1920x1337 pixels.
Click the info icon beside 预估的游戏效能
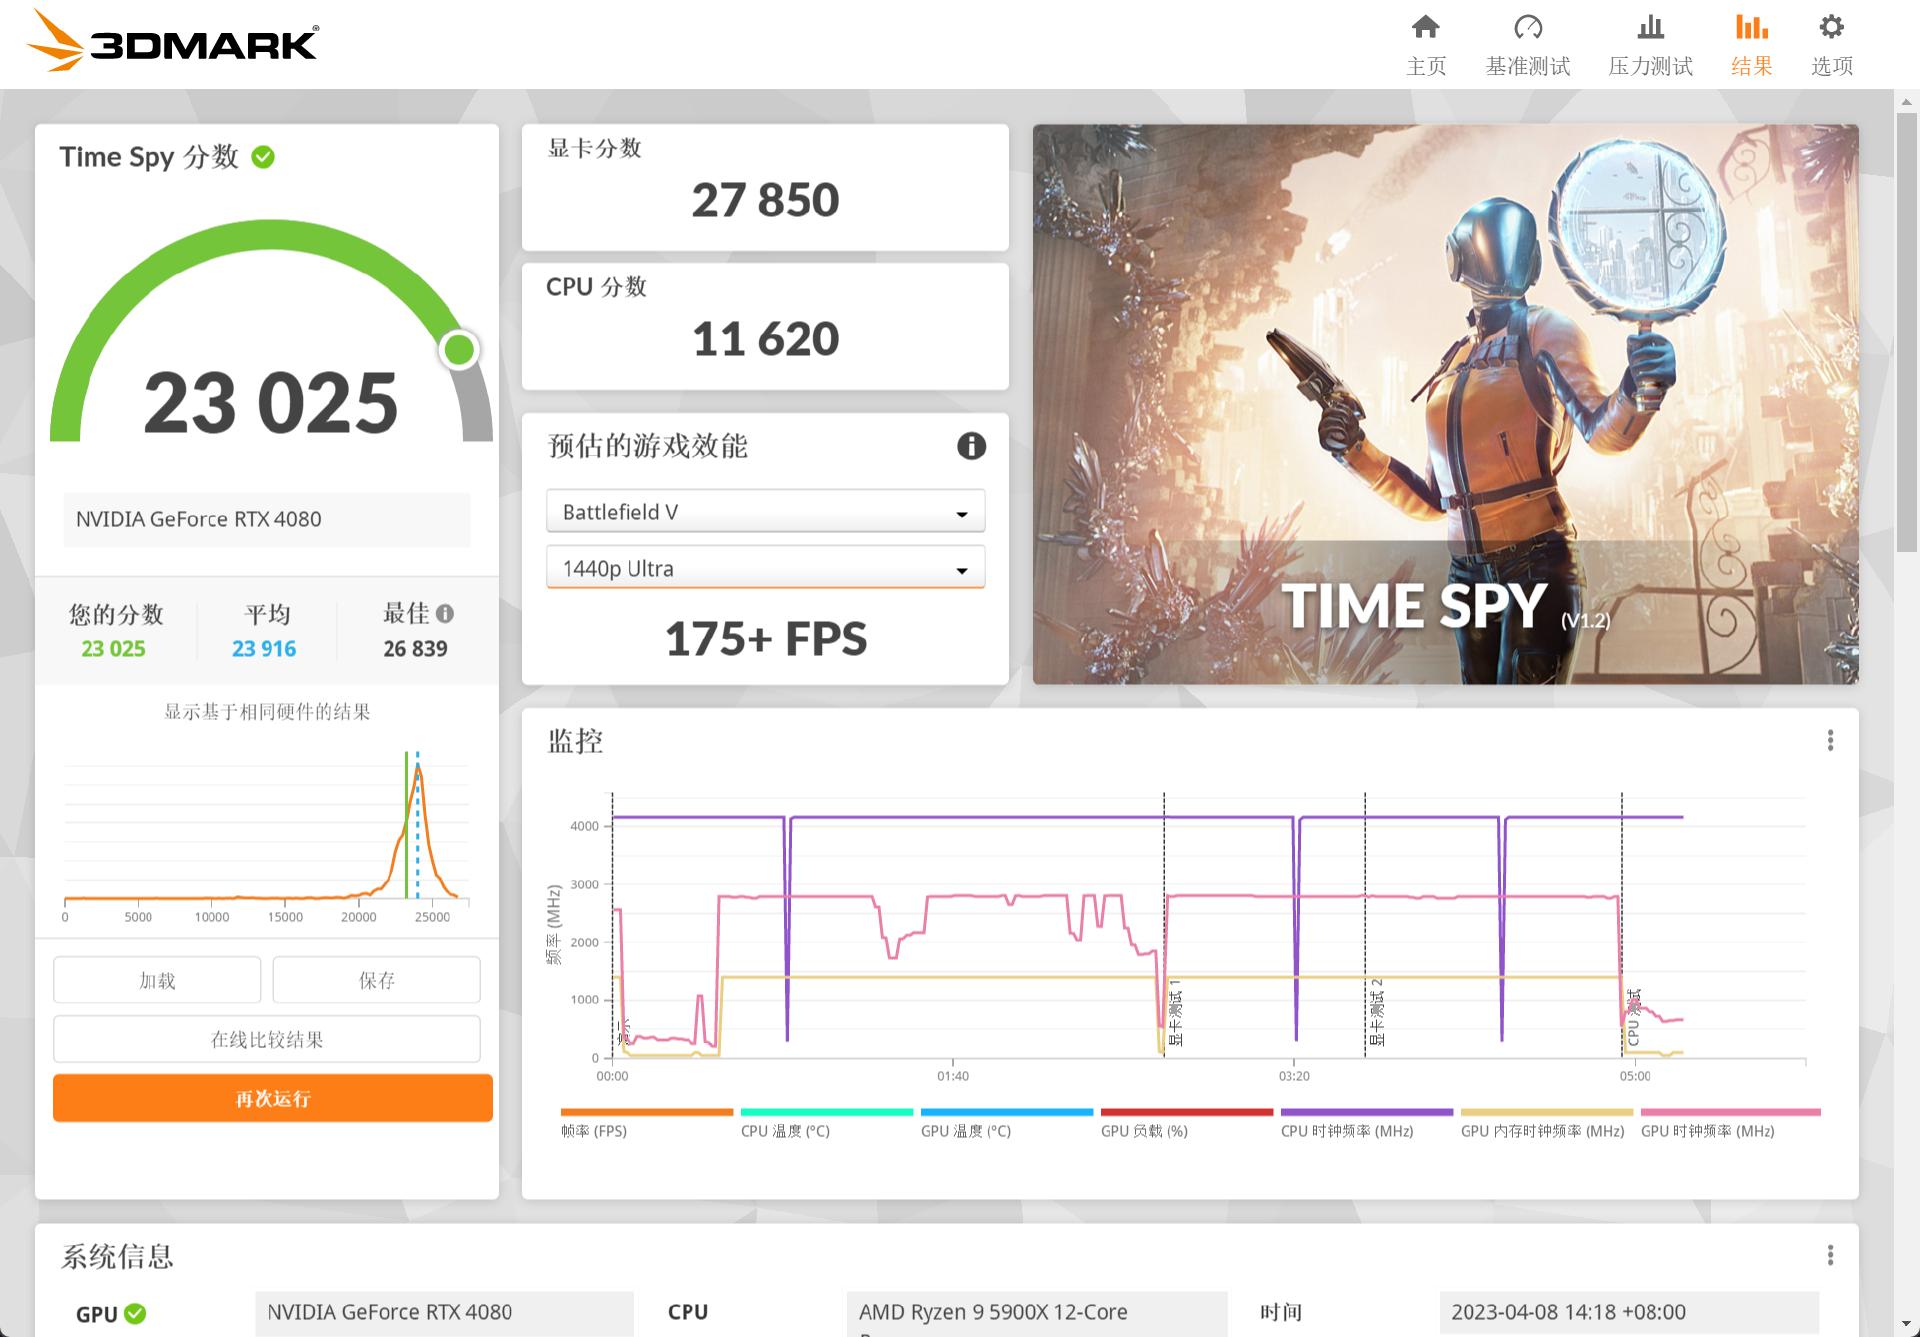point(971,446)
